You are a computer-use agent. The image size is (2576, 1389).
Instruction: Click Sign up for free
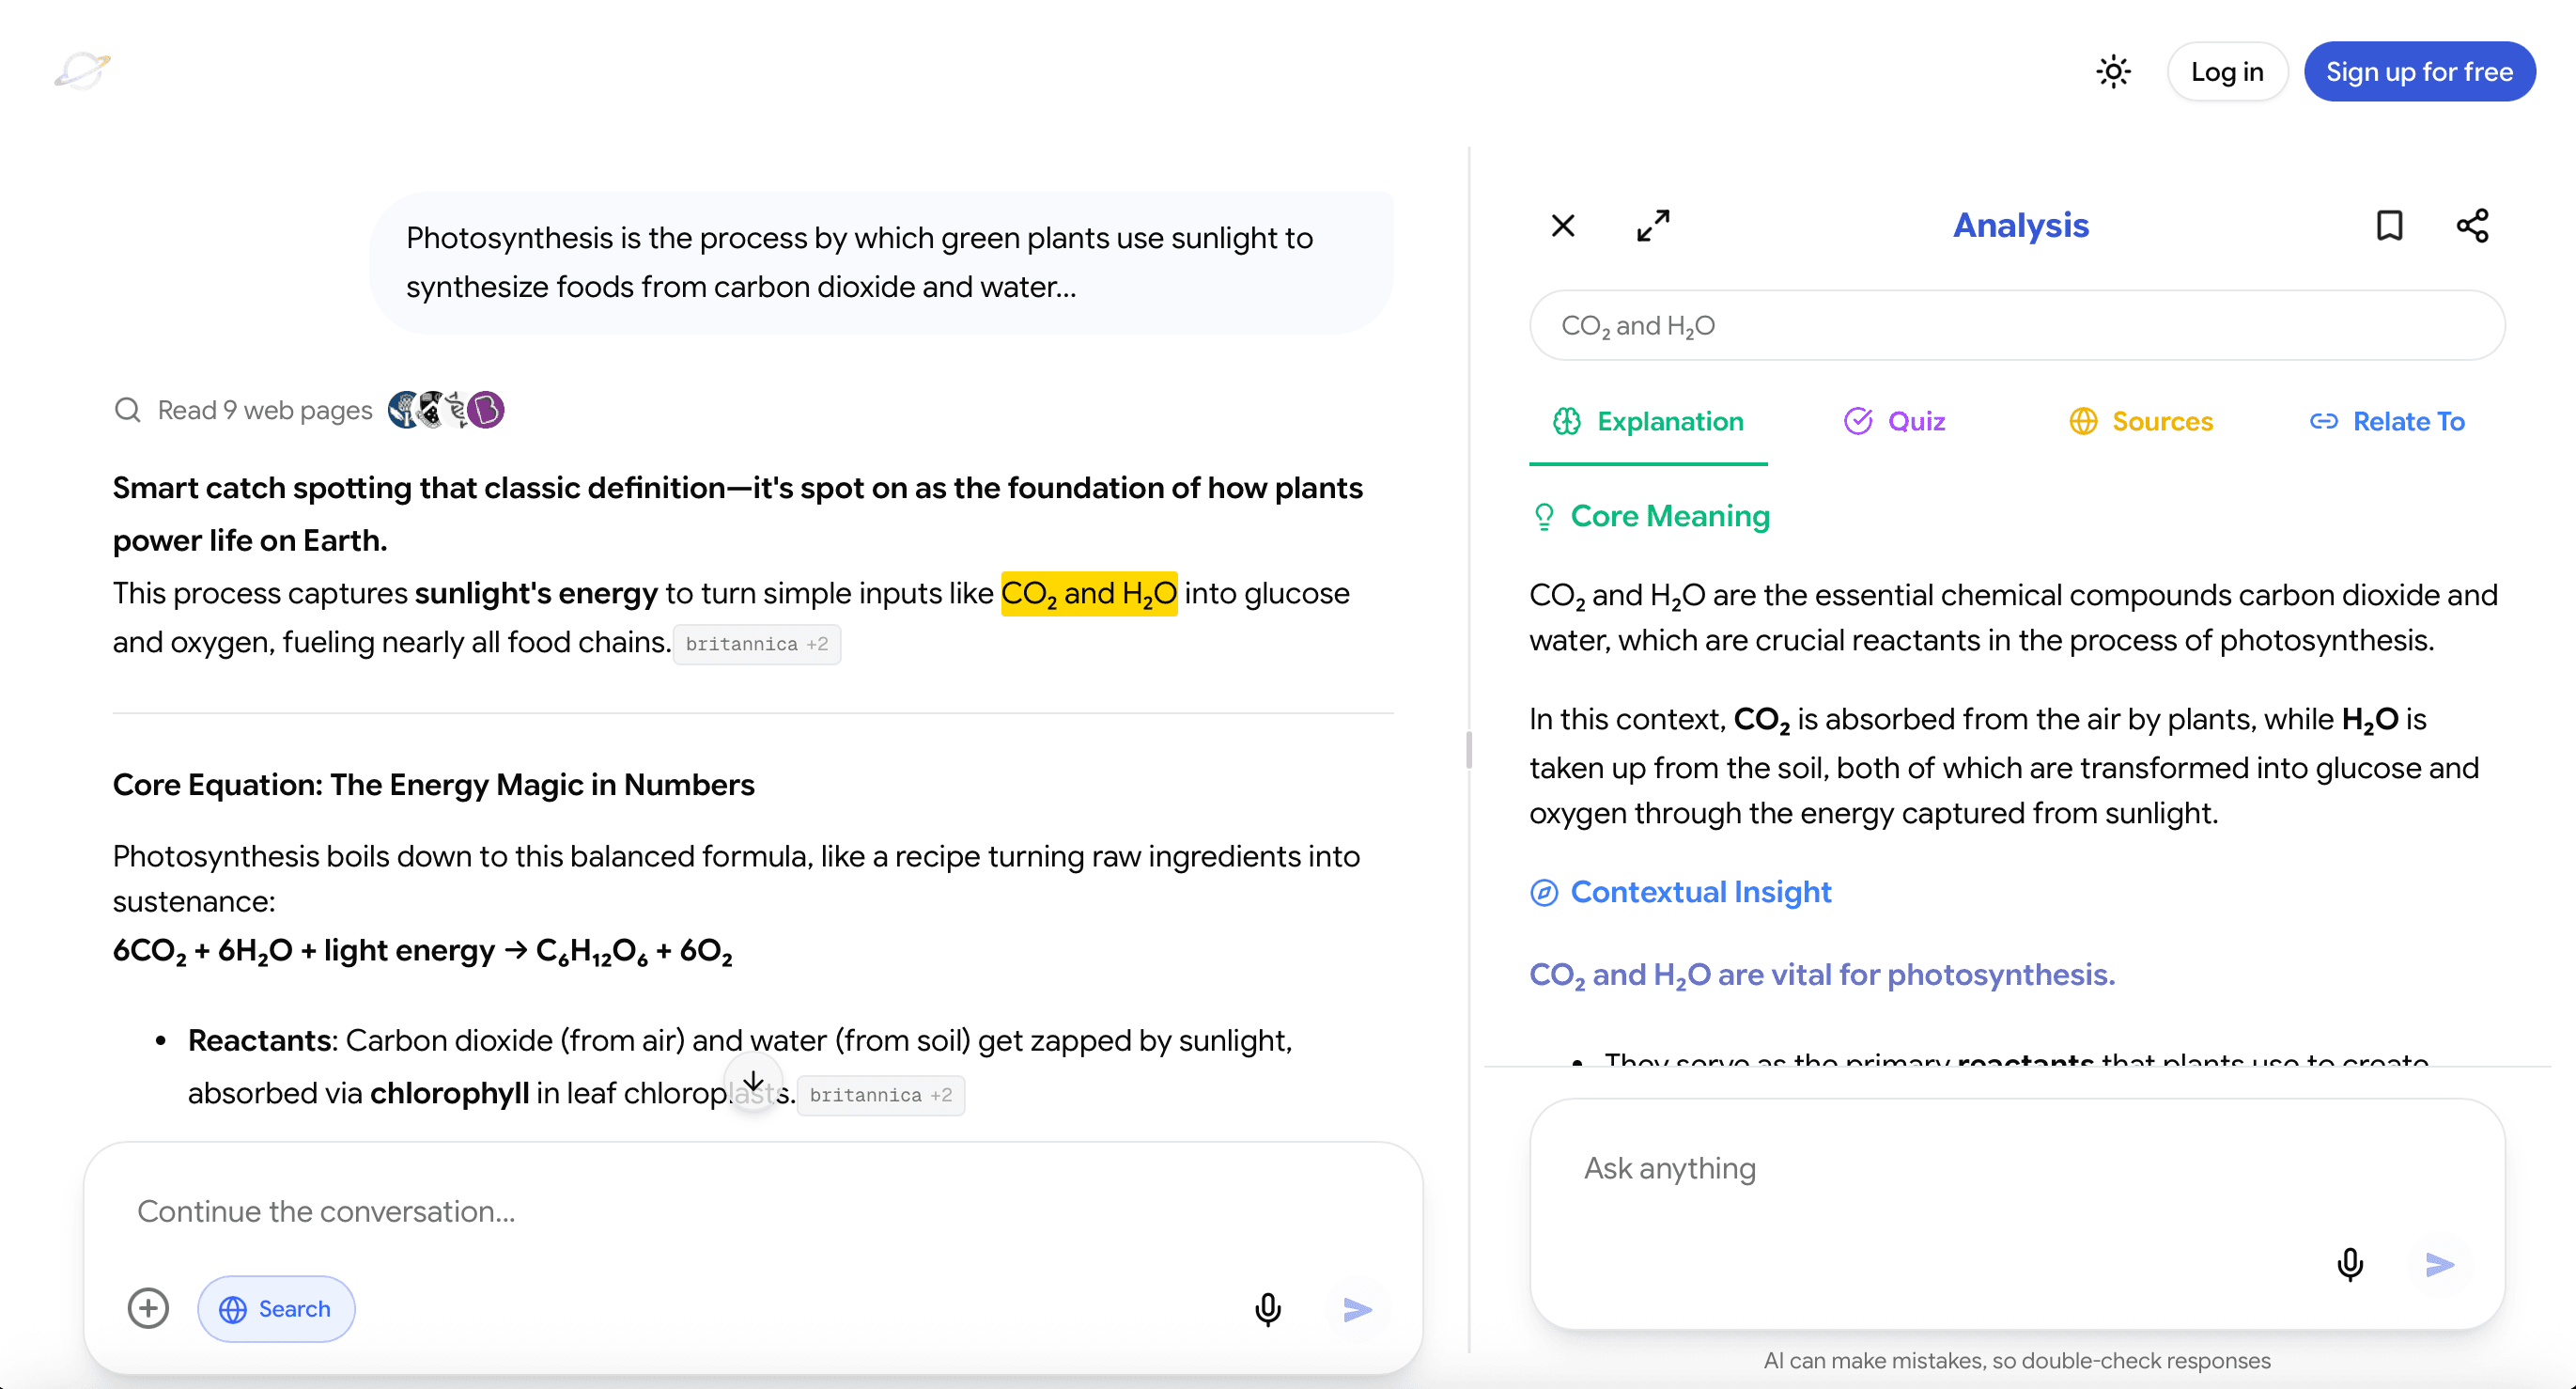(x=2419, y=72)
